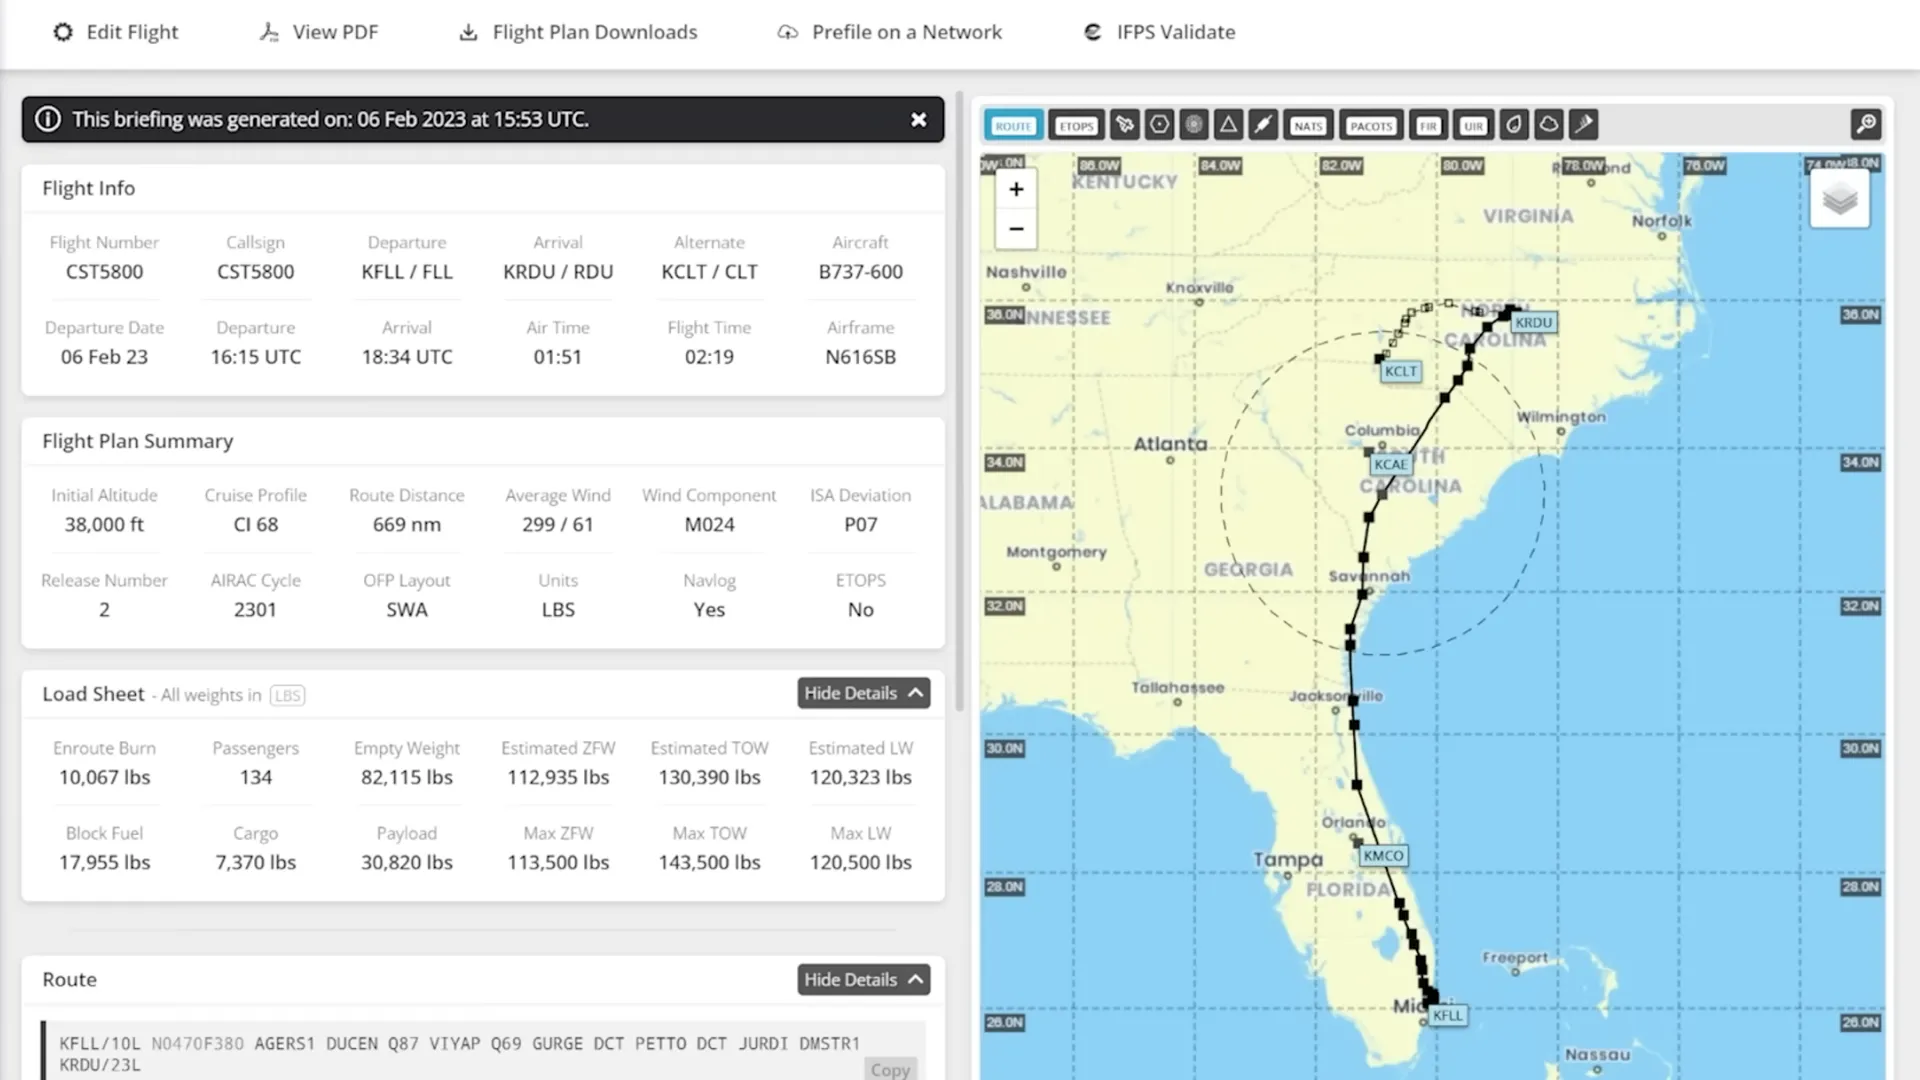
Task: Select IFPS Validate from the top menu
Action: [x=1158, y=32]
